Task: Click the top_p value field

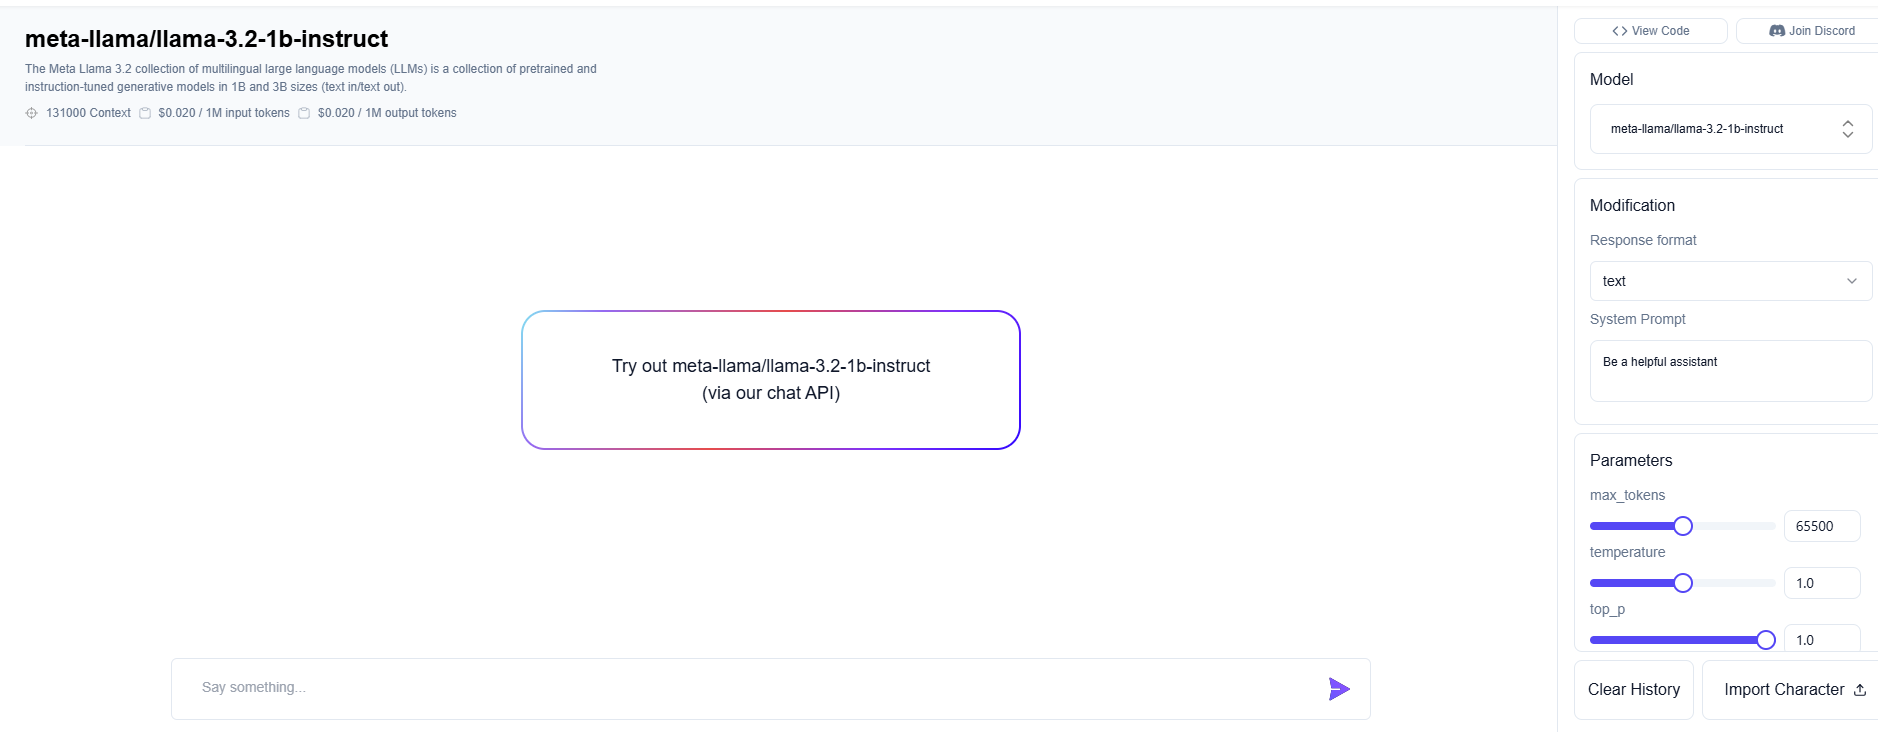Action: coord(1822,639)
